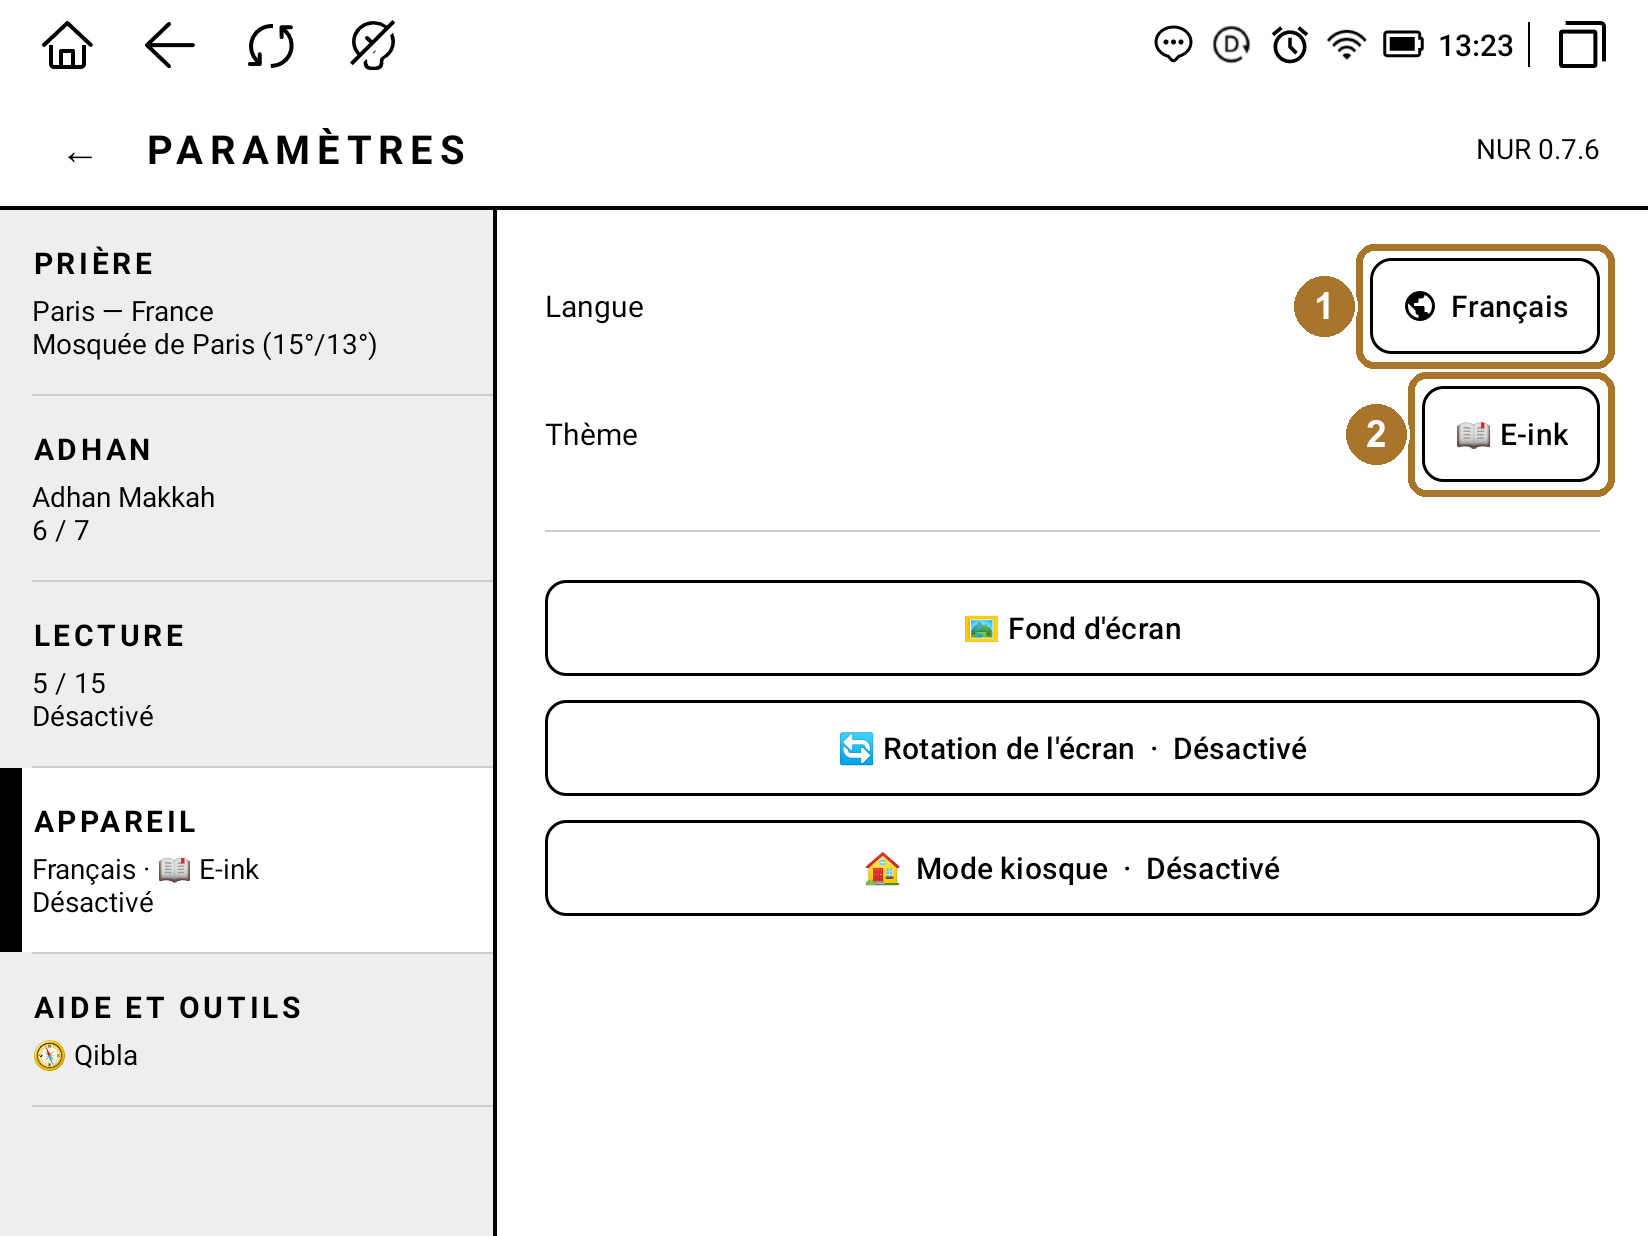Select the Adhan settings section
Viewport: 1648px width, 1236px height.
coord(247,489)
